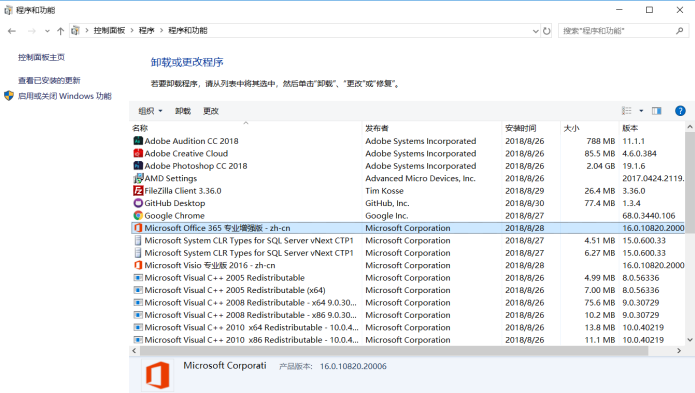Click the 2018/8/30 install date cell
695x393 pixels.
(524, 203)
